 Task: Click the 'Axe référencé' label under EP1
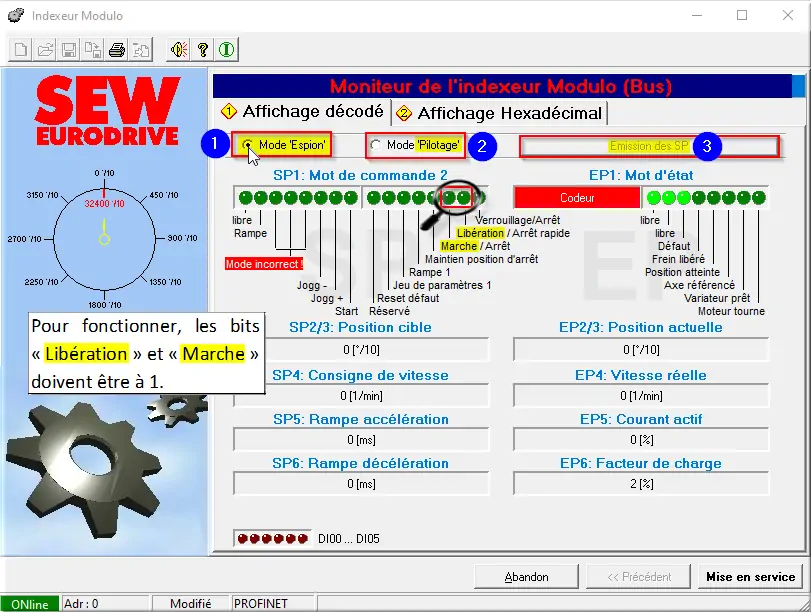699,285
